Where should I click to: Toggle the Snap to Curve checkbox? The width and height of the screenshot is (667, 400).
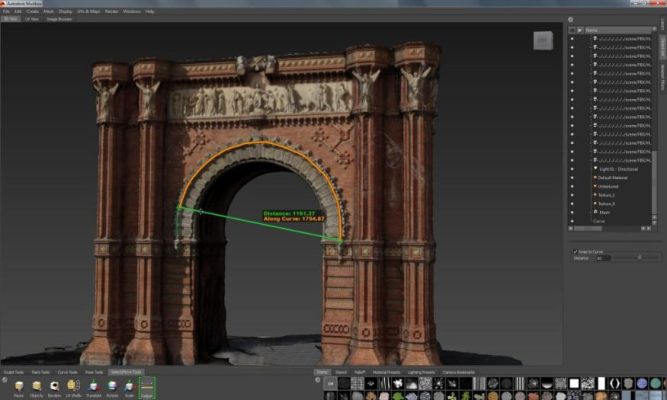click(x=574, y=251)
